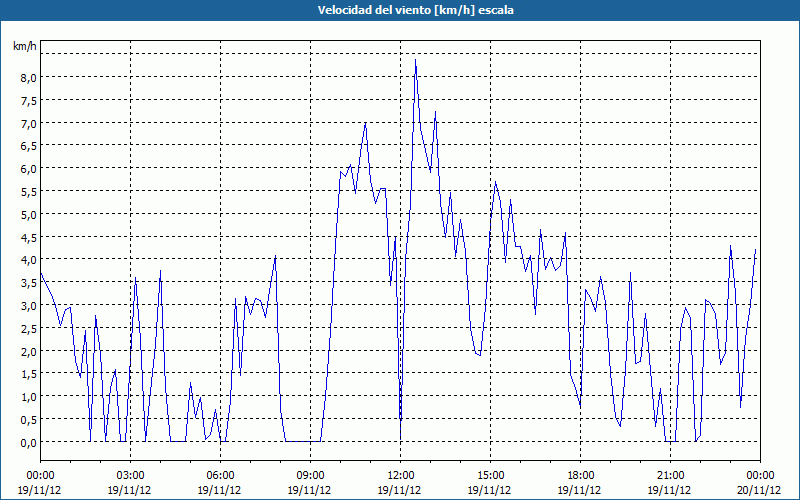Viewport: 800px width, 500px height.
Task: Click the '1,0' y-axis value
Action: pos(29,397)
